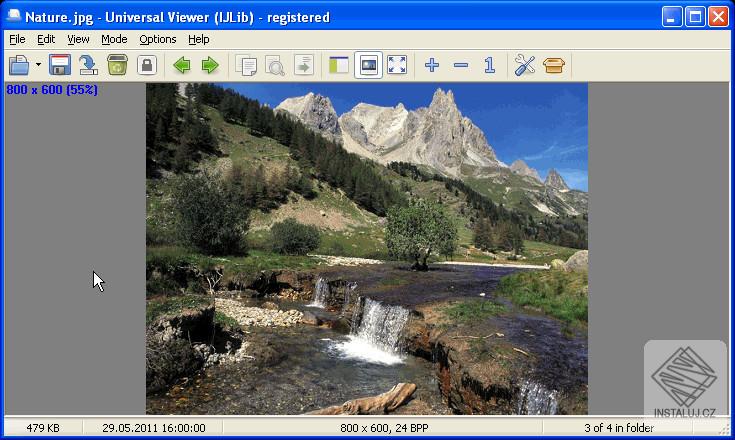
Task: Click the 479 KB status bar entry
Action: click(43, 428)
